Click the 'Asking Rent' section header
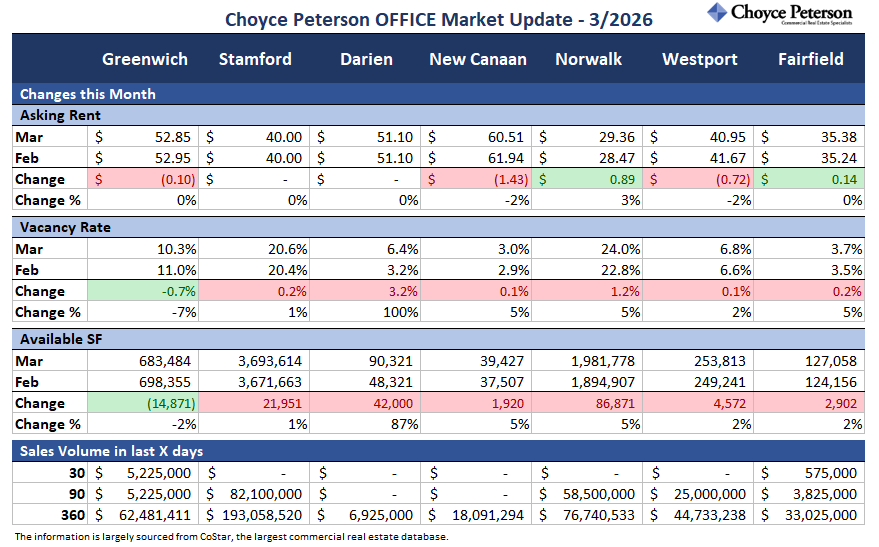 (x=438, y=115)
